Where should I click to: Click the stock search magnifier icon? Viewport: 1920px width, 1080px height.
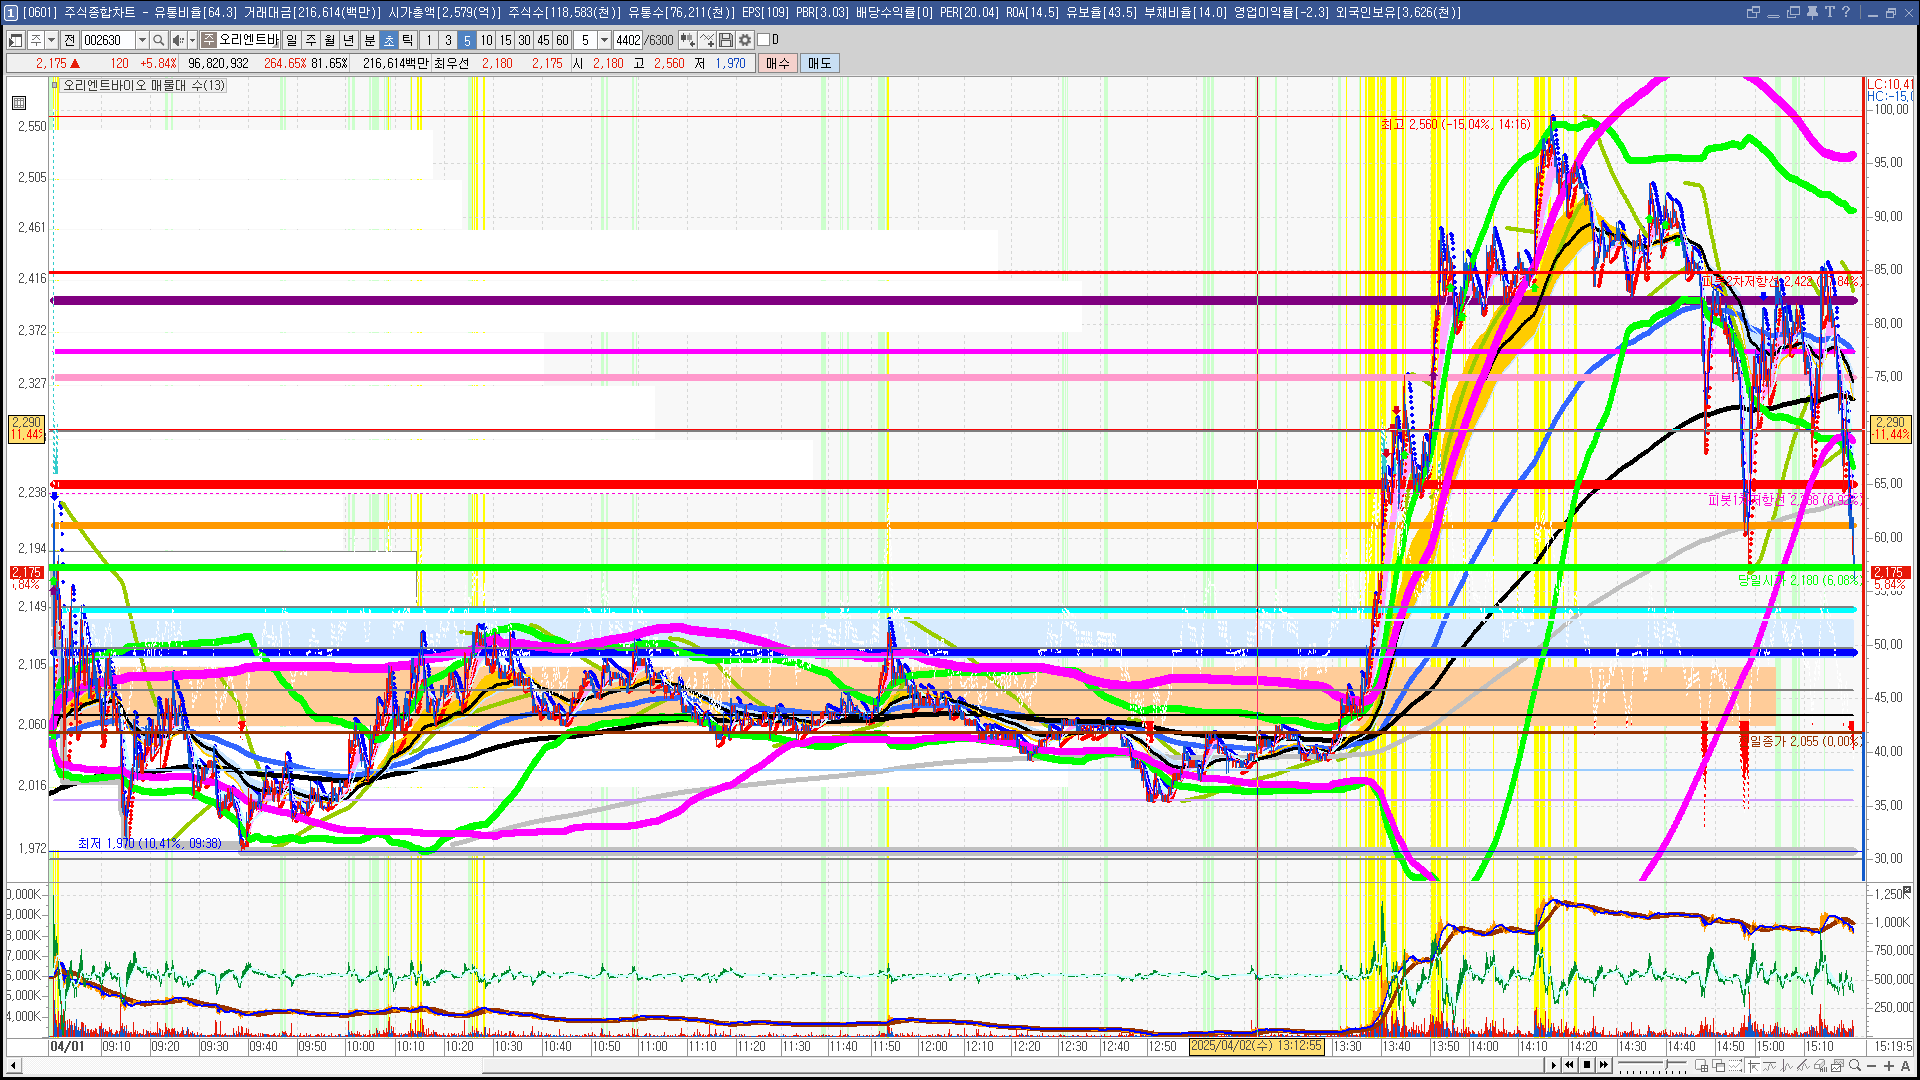coord(158,40)
